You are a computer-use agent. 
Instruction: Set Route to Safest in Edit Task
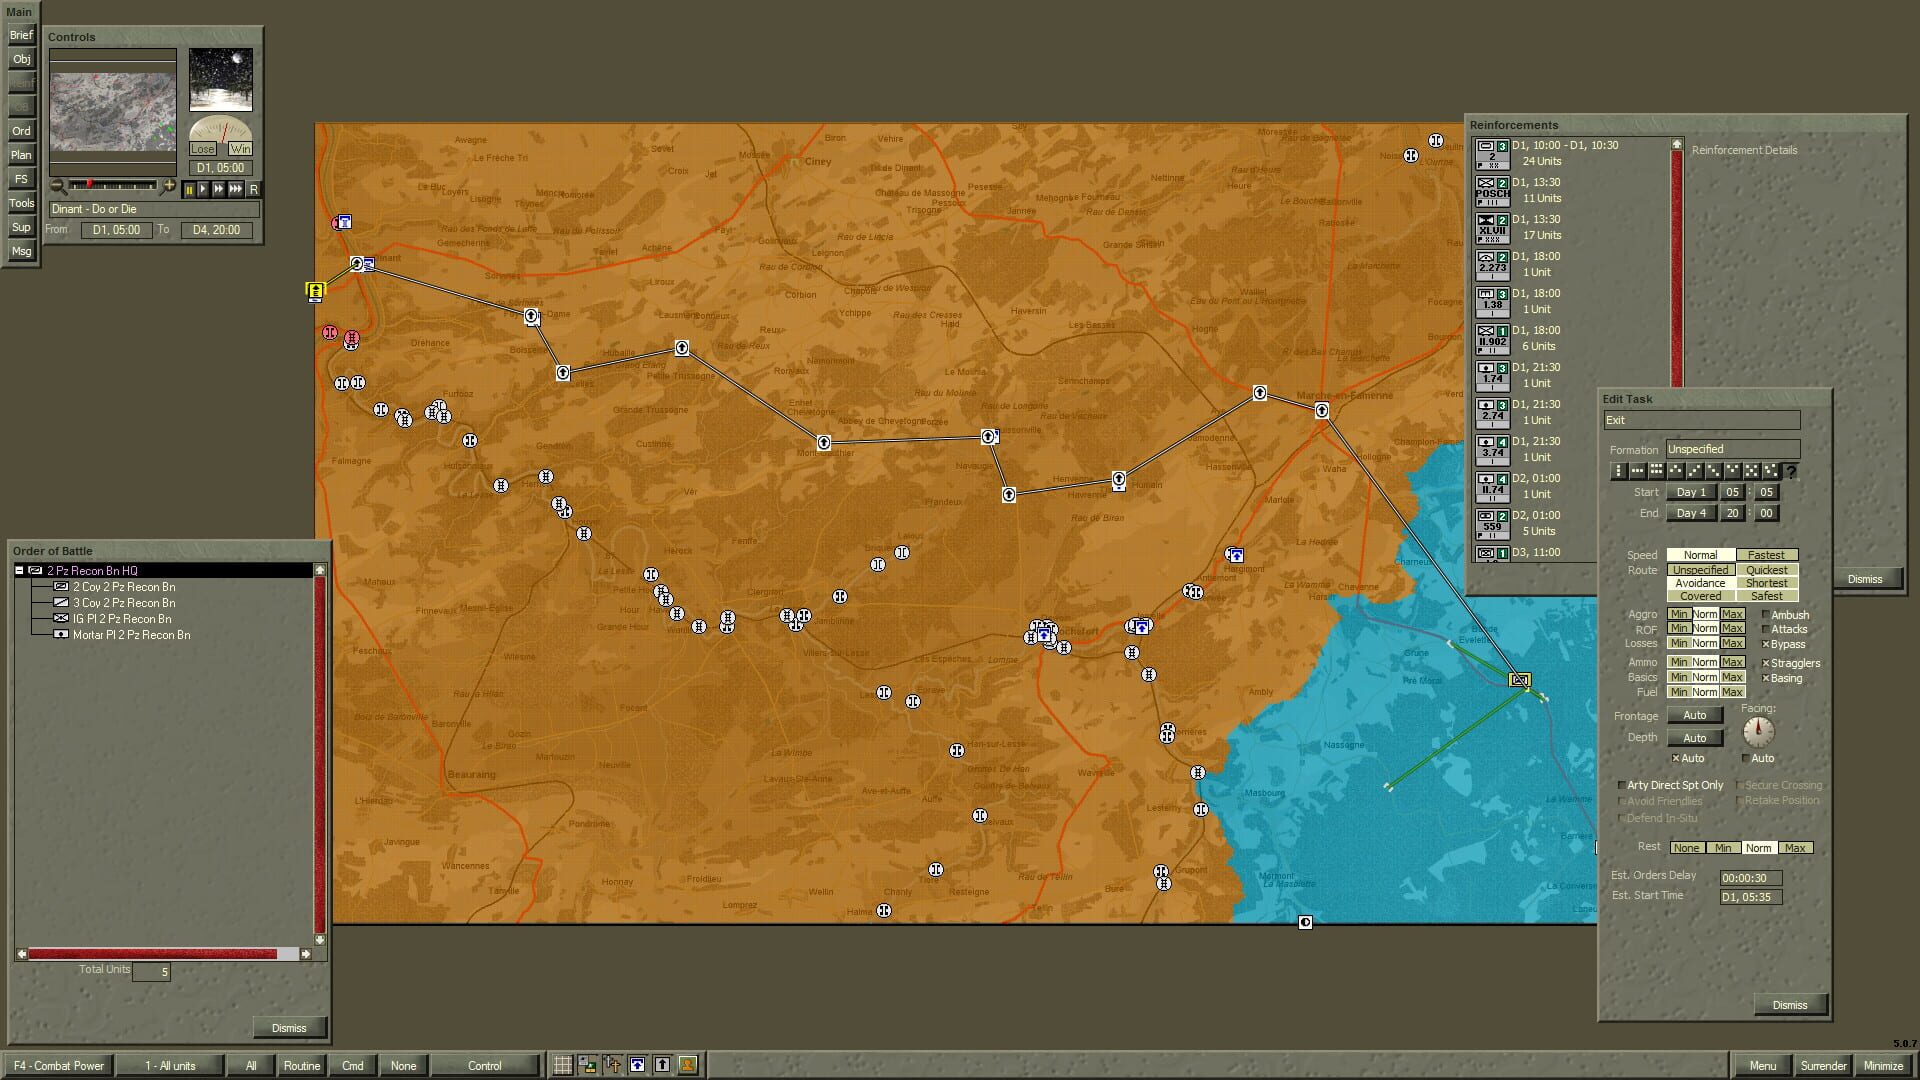1766,596
